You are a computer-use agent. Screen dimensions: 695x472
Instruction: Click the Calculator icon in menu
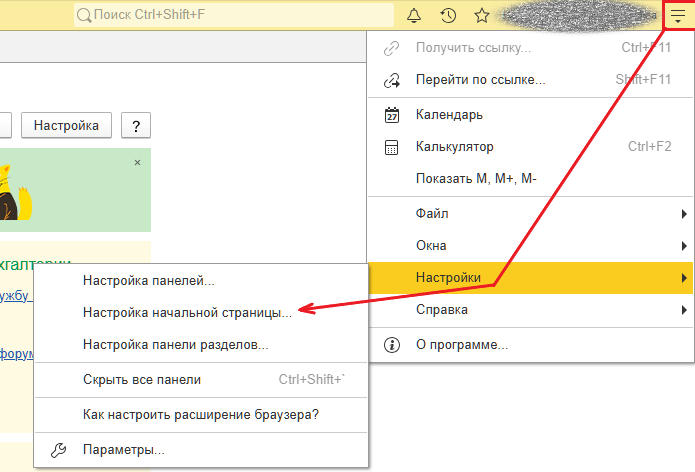(x=393, y=147)
